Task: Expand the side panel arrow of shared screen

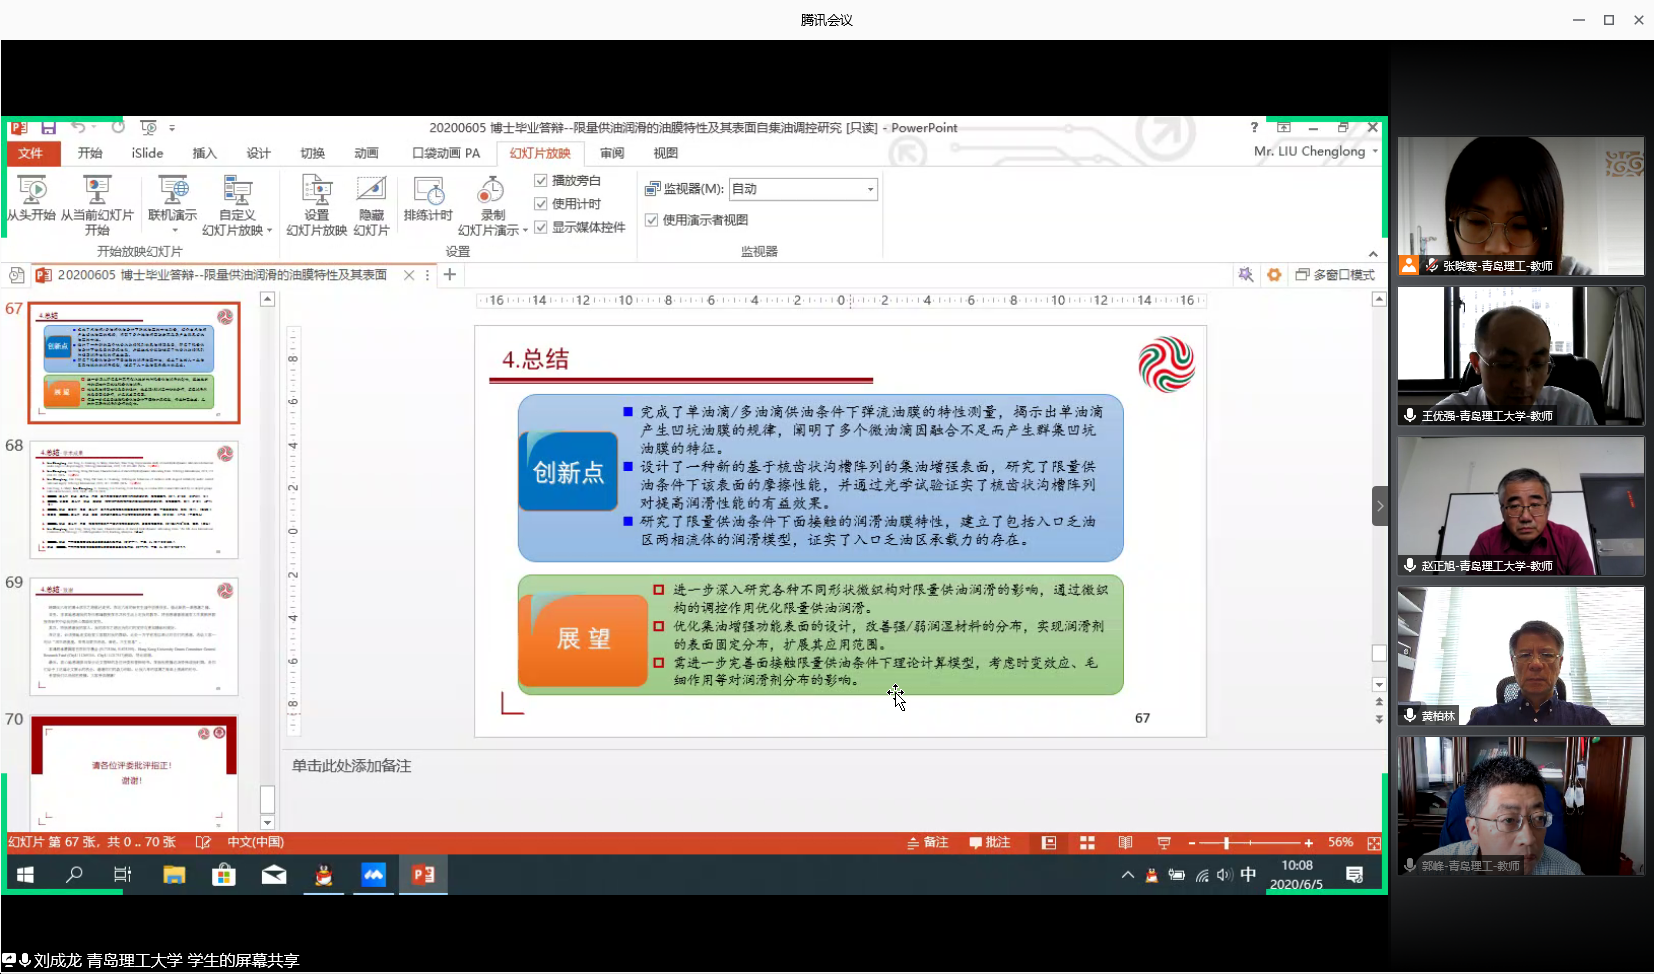Action: [x=1380, y=506]
